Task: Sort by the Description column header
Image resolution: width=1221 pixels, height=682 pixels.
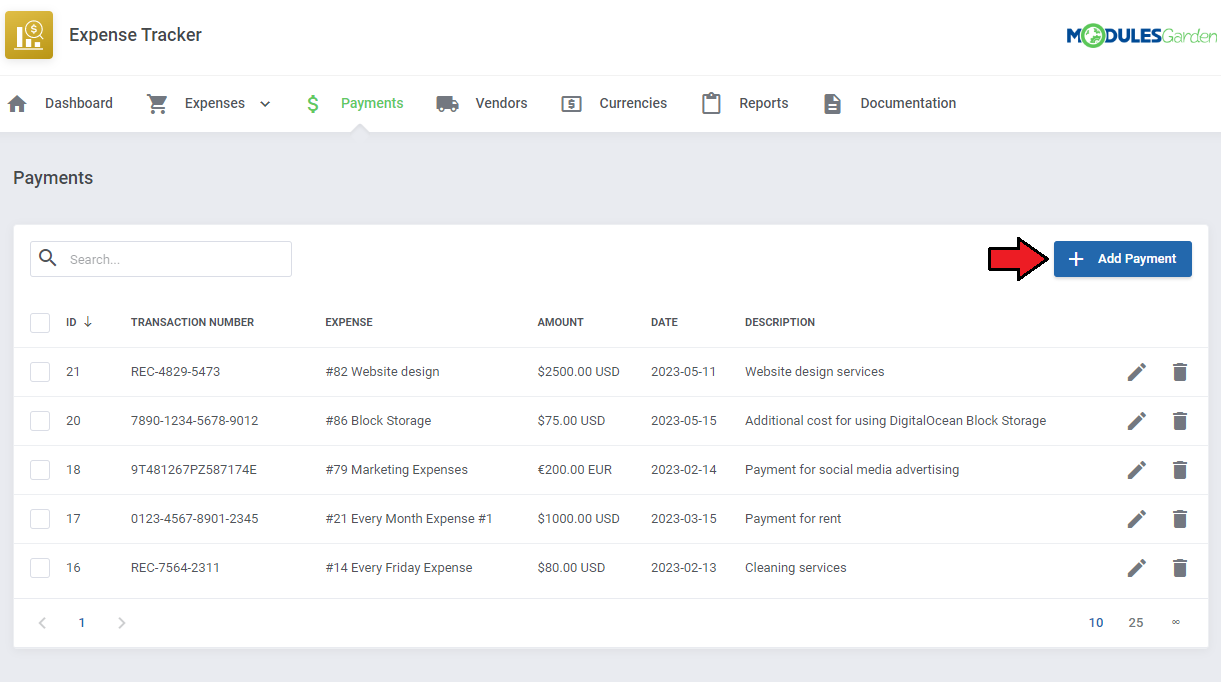Action: (x=780, y=322)
